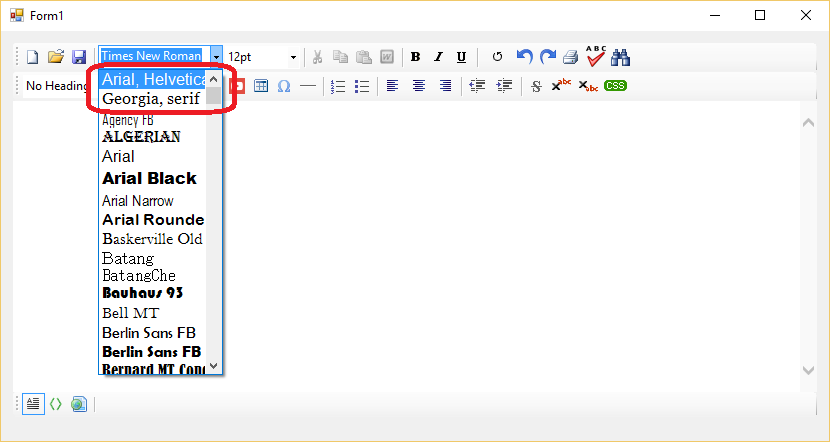Screen dimensions: 830x442
Task: Undo the last action
Action: tap(524, 57)
